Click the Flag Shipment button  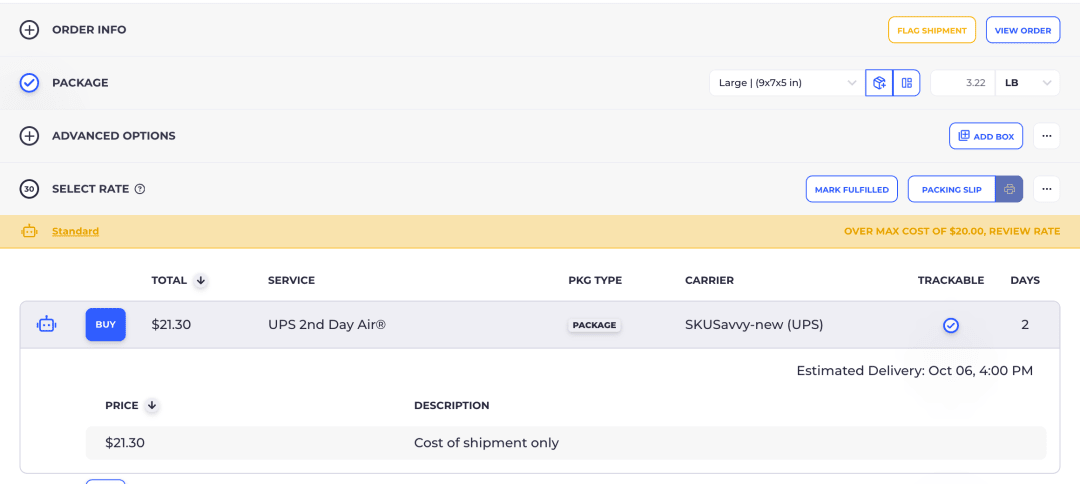coord(932,30)
